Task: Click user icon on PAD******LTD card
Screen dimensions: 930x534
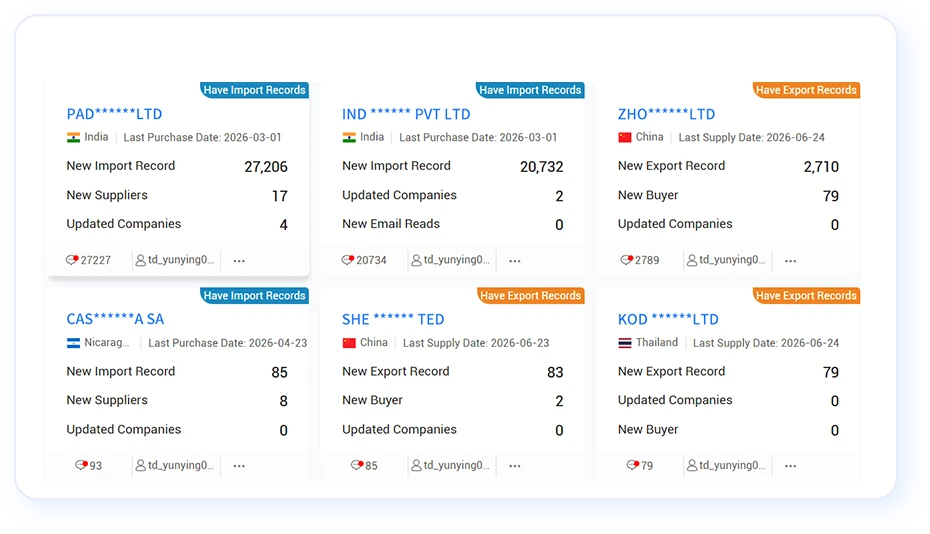Action: tap(141, 260)
